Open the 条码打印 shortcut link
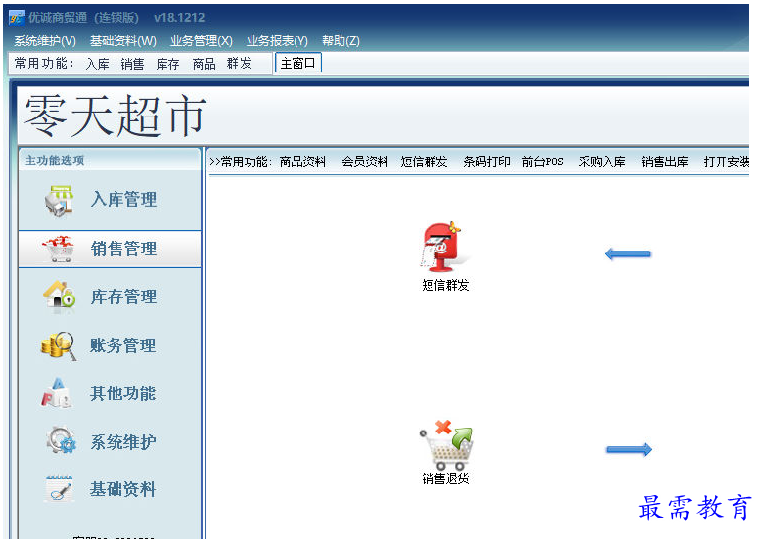 [x=487, y=162]
